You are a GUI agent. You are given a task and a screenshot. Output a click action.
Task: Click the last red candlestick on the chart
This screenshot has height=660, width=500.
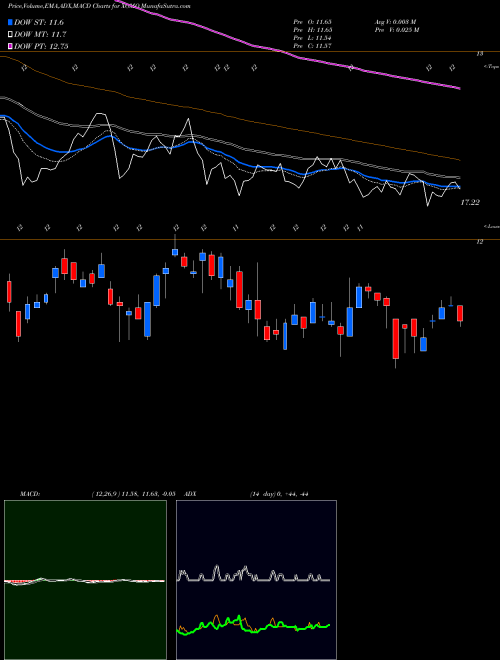(x=460, y=314)
